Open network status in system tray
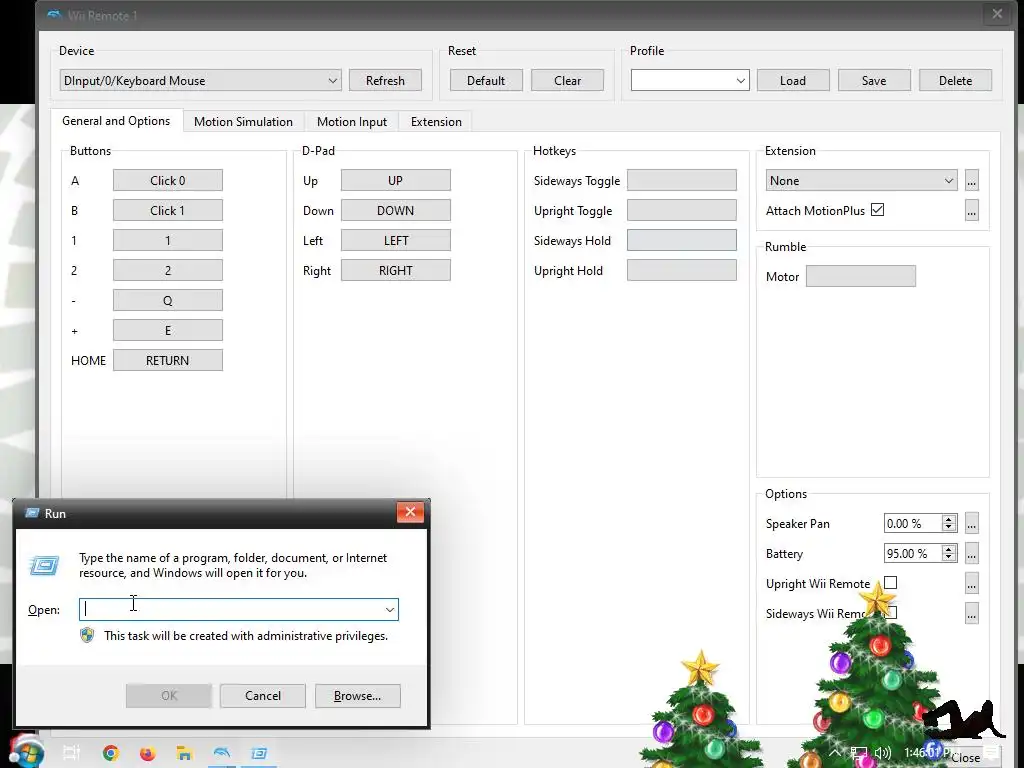Viewport: 1024px width, 768px height. [x=859, y=753]
